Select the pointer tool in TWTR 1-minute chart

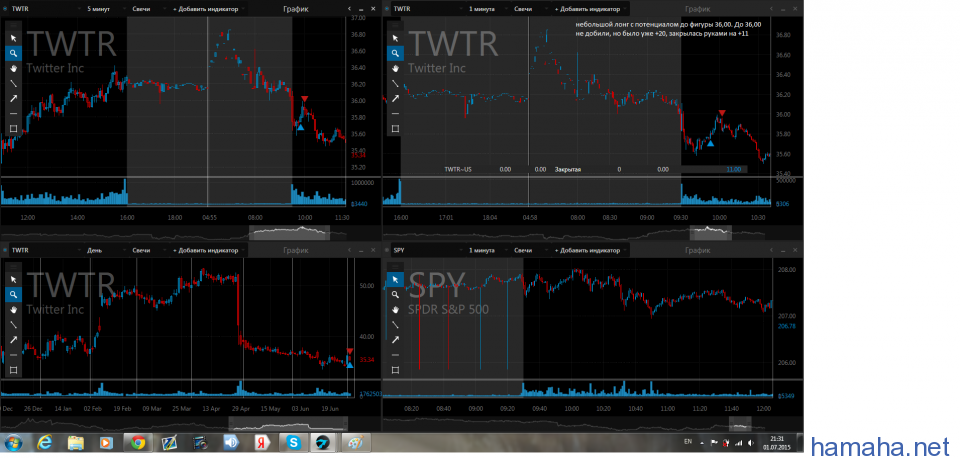pos(395,37)
